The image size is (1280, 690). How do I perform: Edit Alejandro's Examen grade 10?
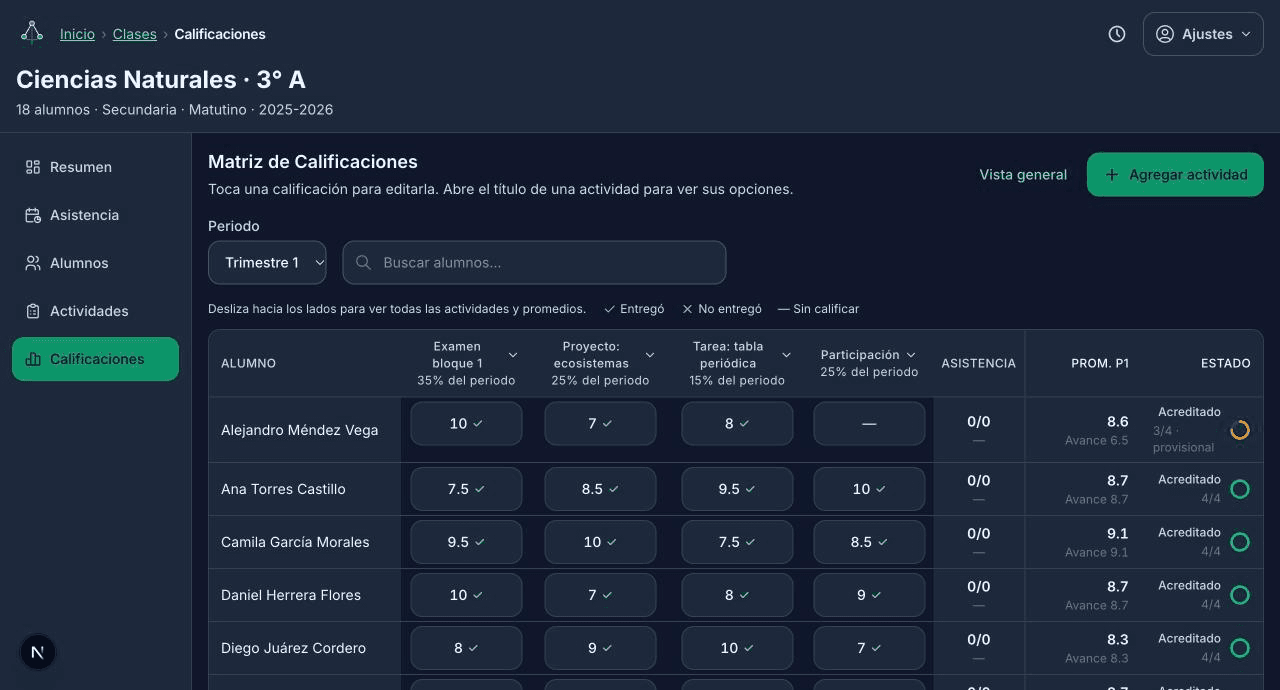coord(466,423)
